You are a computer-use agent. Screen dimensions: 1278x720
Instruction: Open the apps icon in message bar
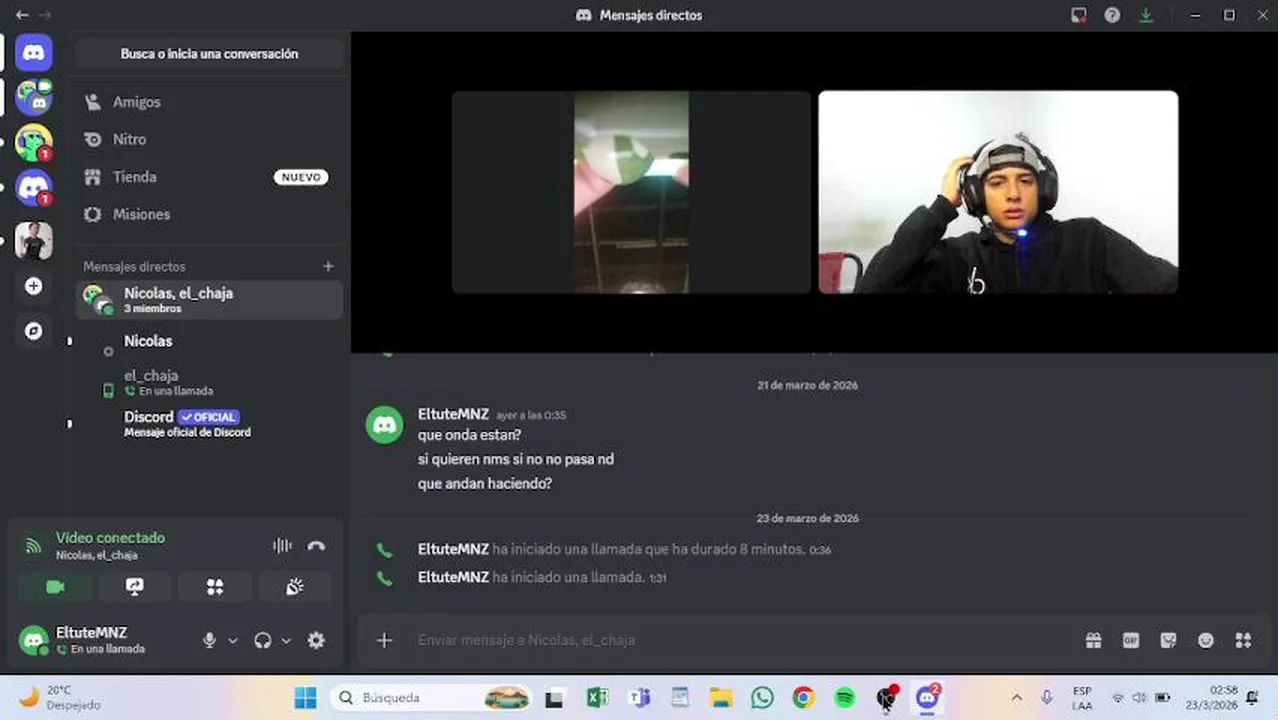click(x=1243, y=640)
